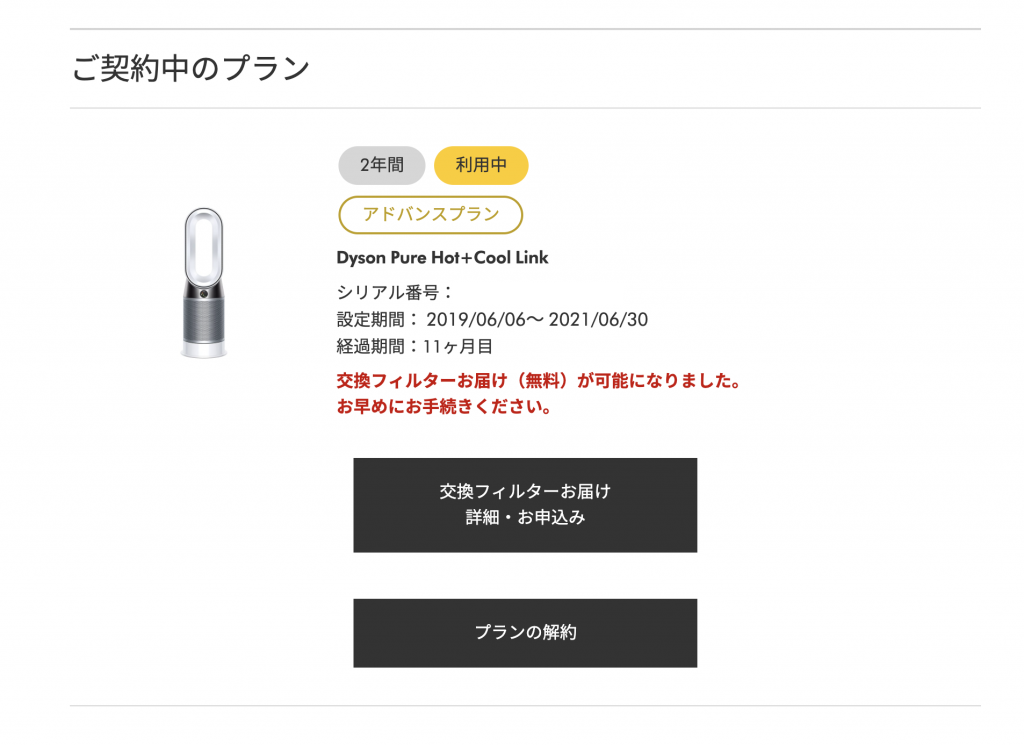Click the fan's white loop amplifier

[x=204, y=245]
